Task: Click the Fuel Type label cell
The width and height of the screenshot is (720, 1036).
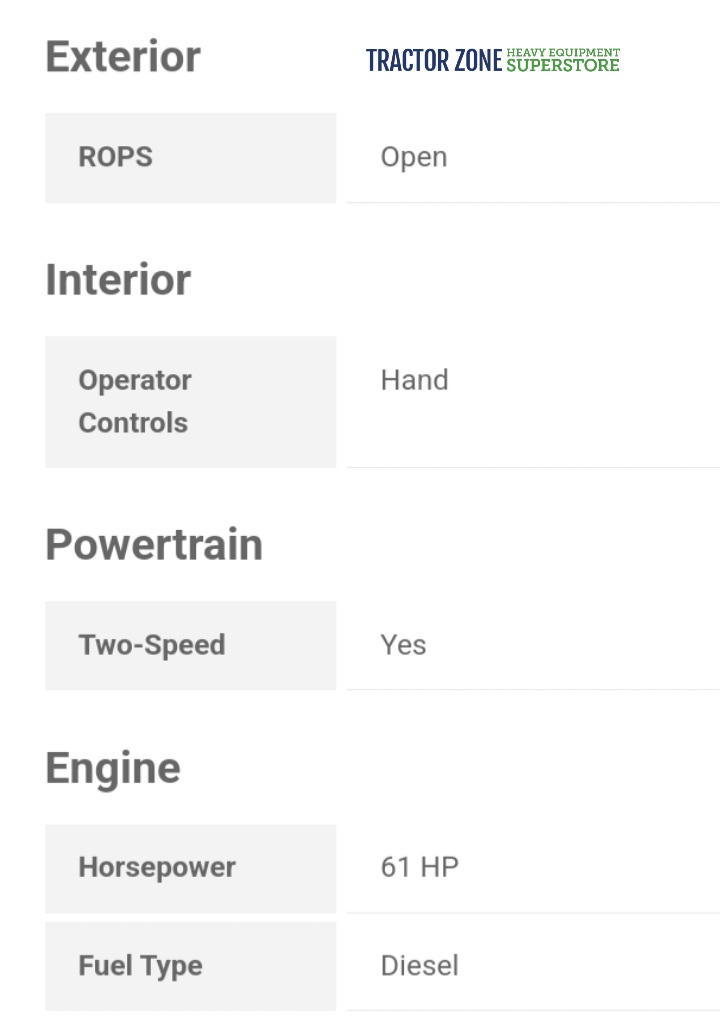Action: [190, 966]
